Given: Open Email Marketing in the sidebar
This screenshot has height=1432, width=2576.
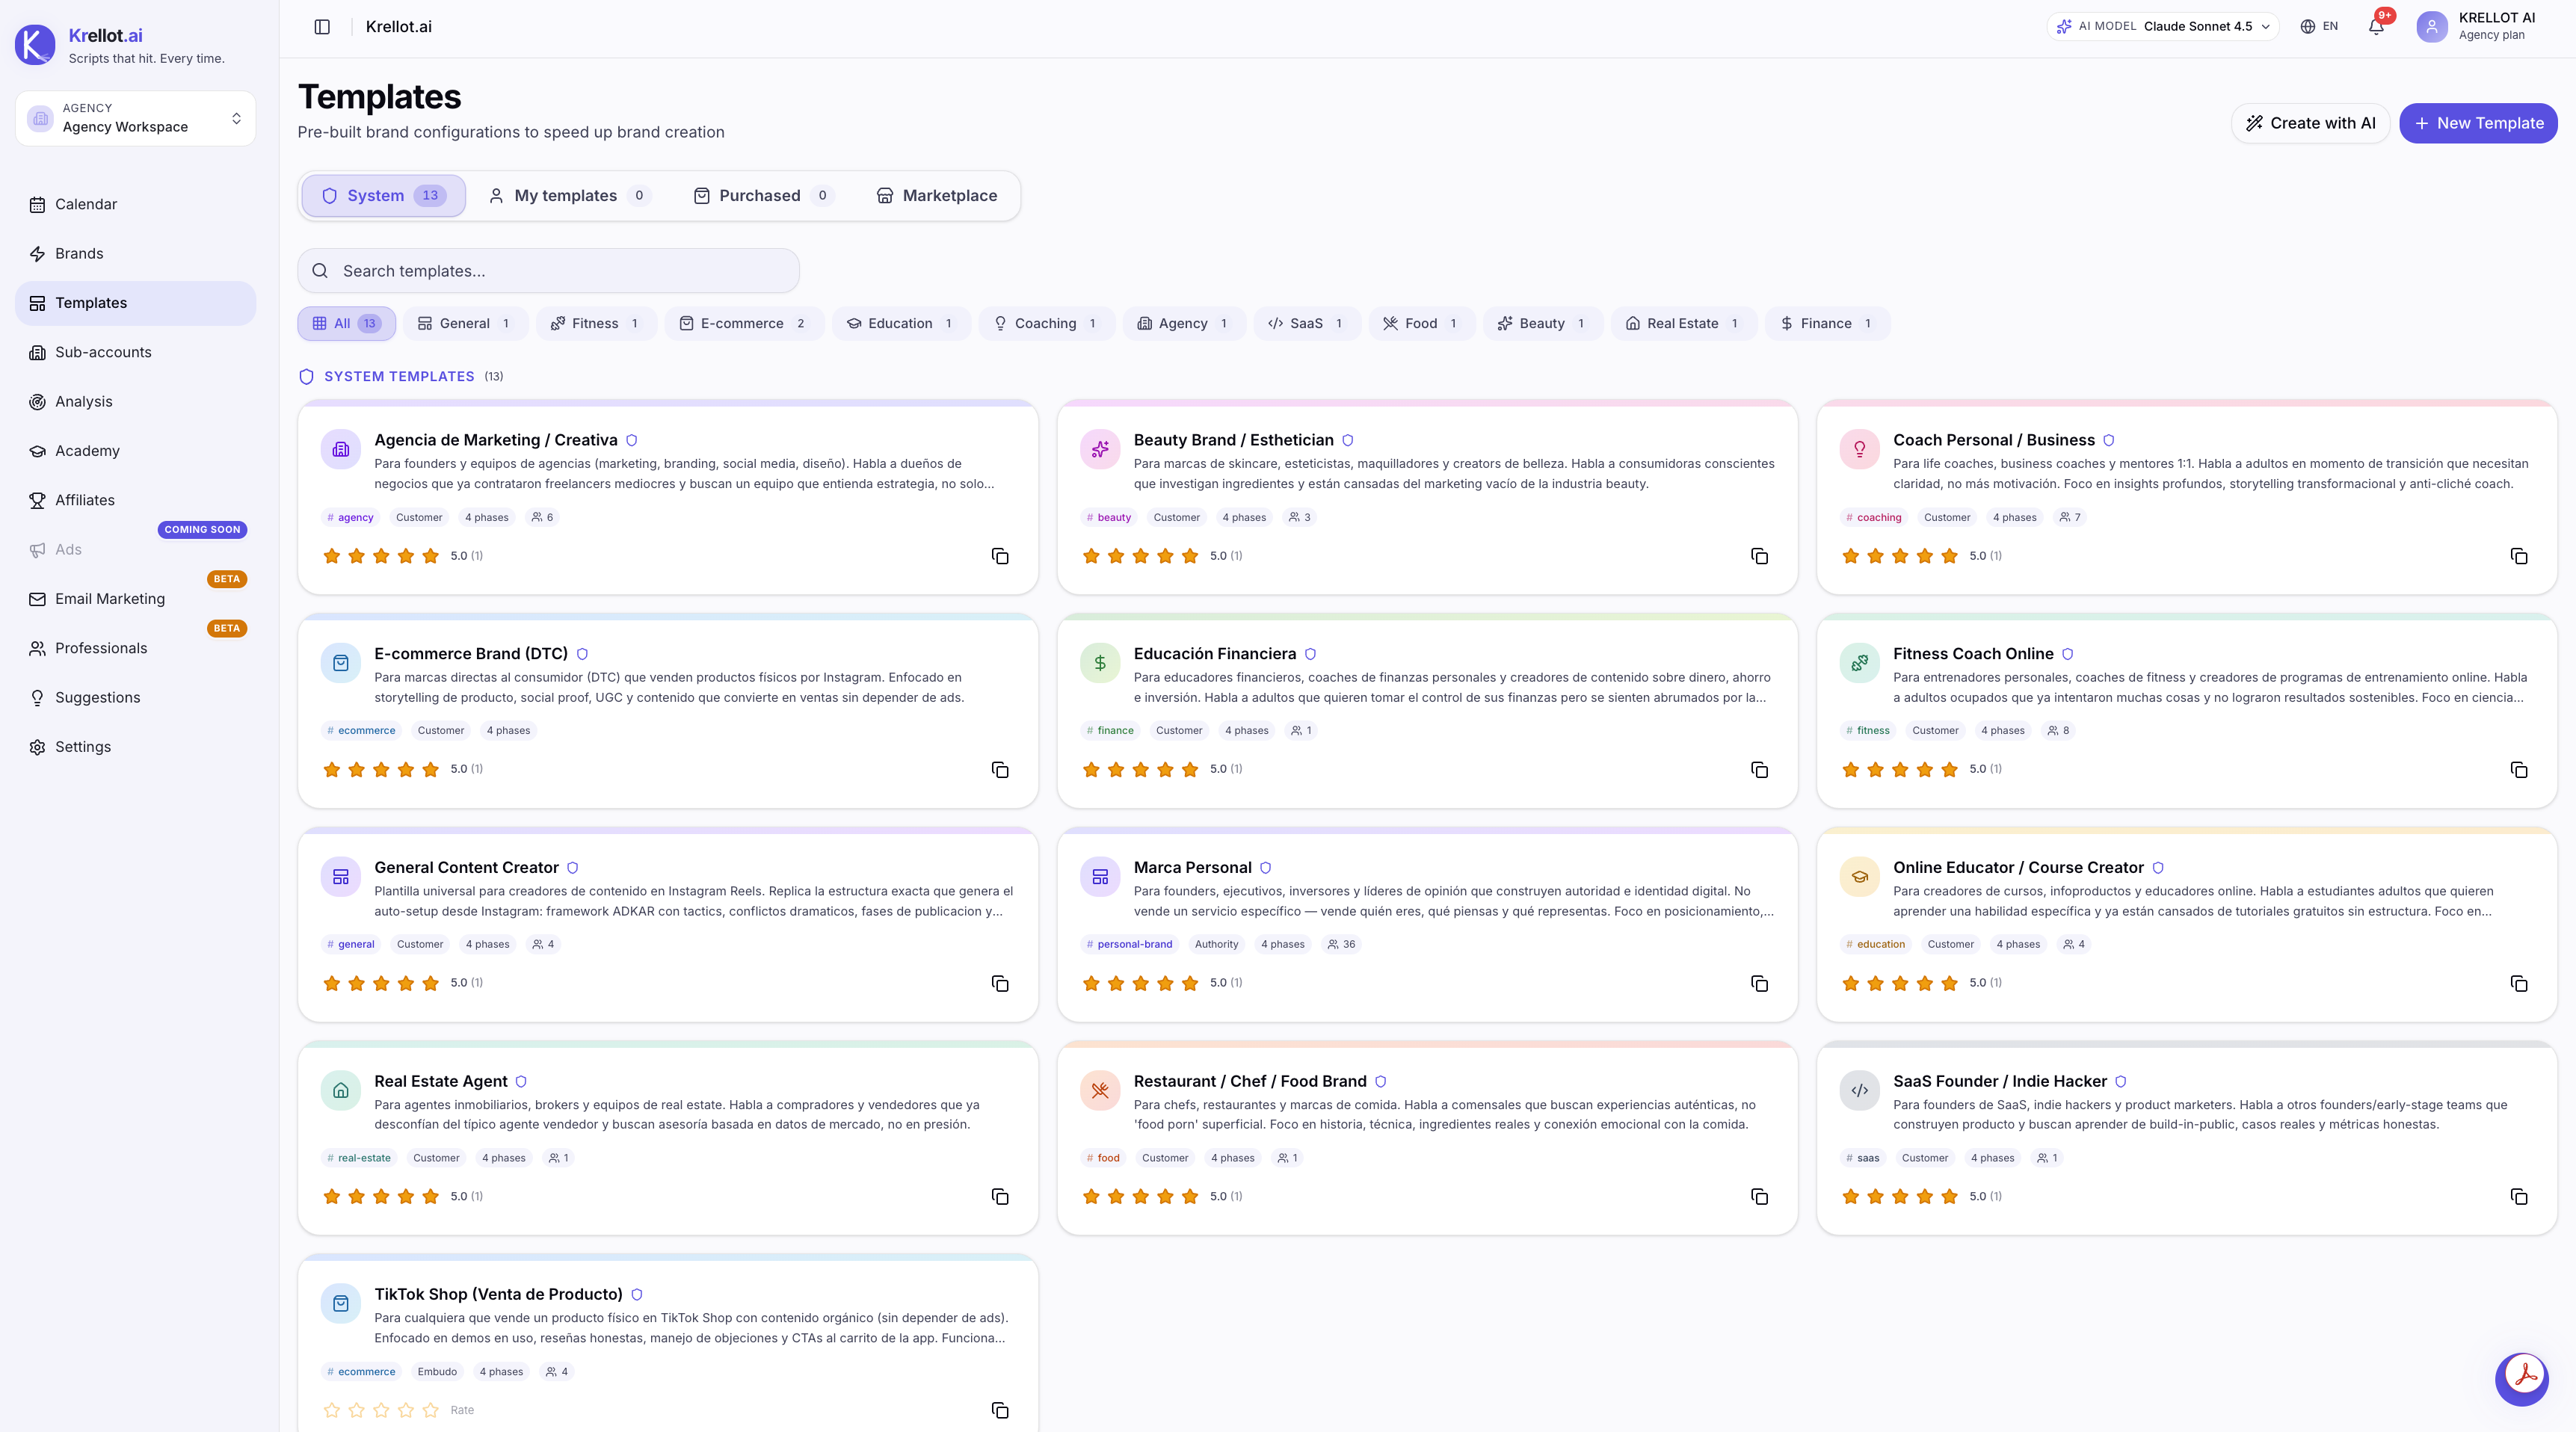Looking at the screenshot, I should click(136, 599).
